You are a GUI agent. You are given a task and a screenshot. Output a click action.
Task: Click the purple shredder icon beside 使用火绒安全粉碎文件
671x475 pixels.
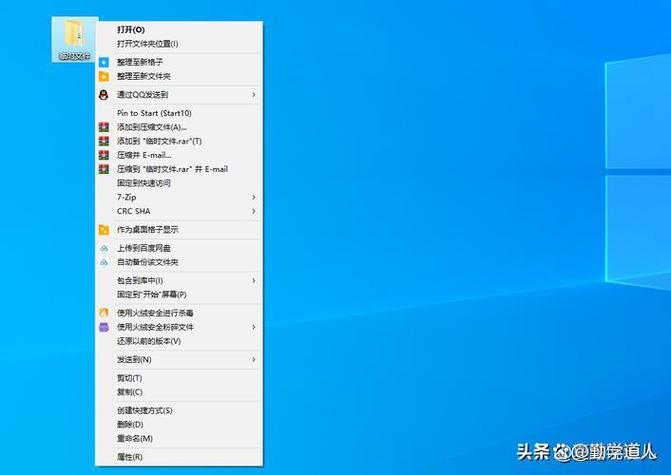click(104, 327)
